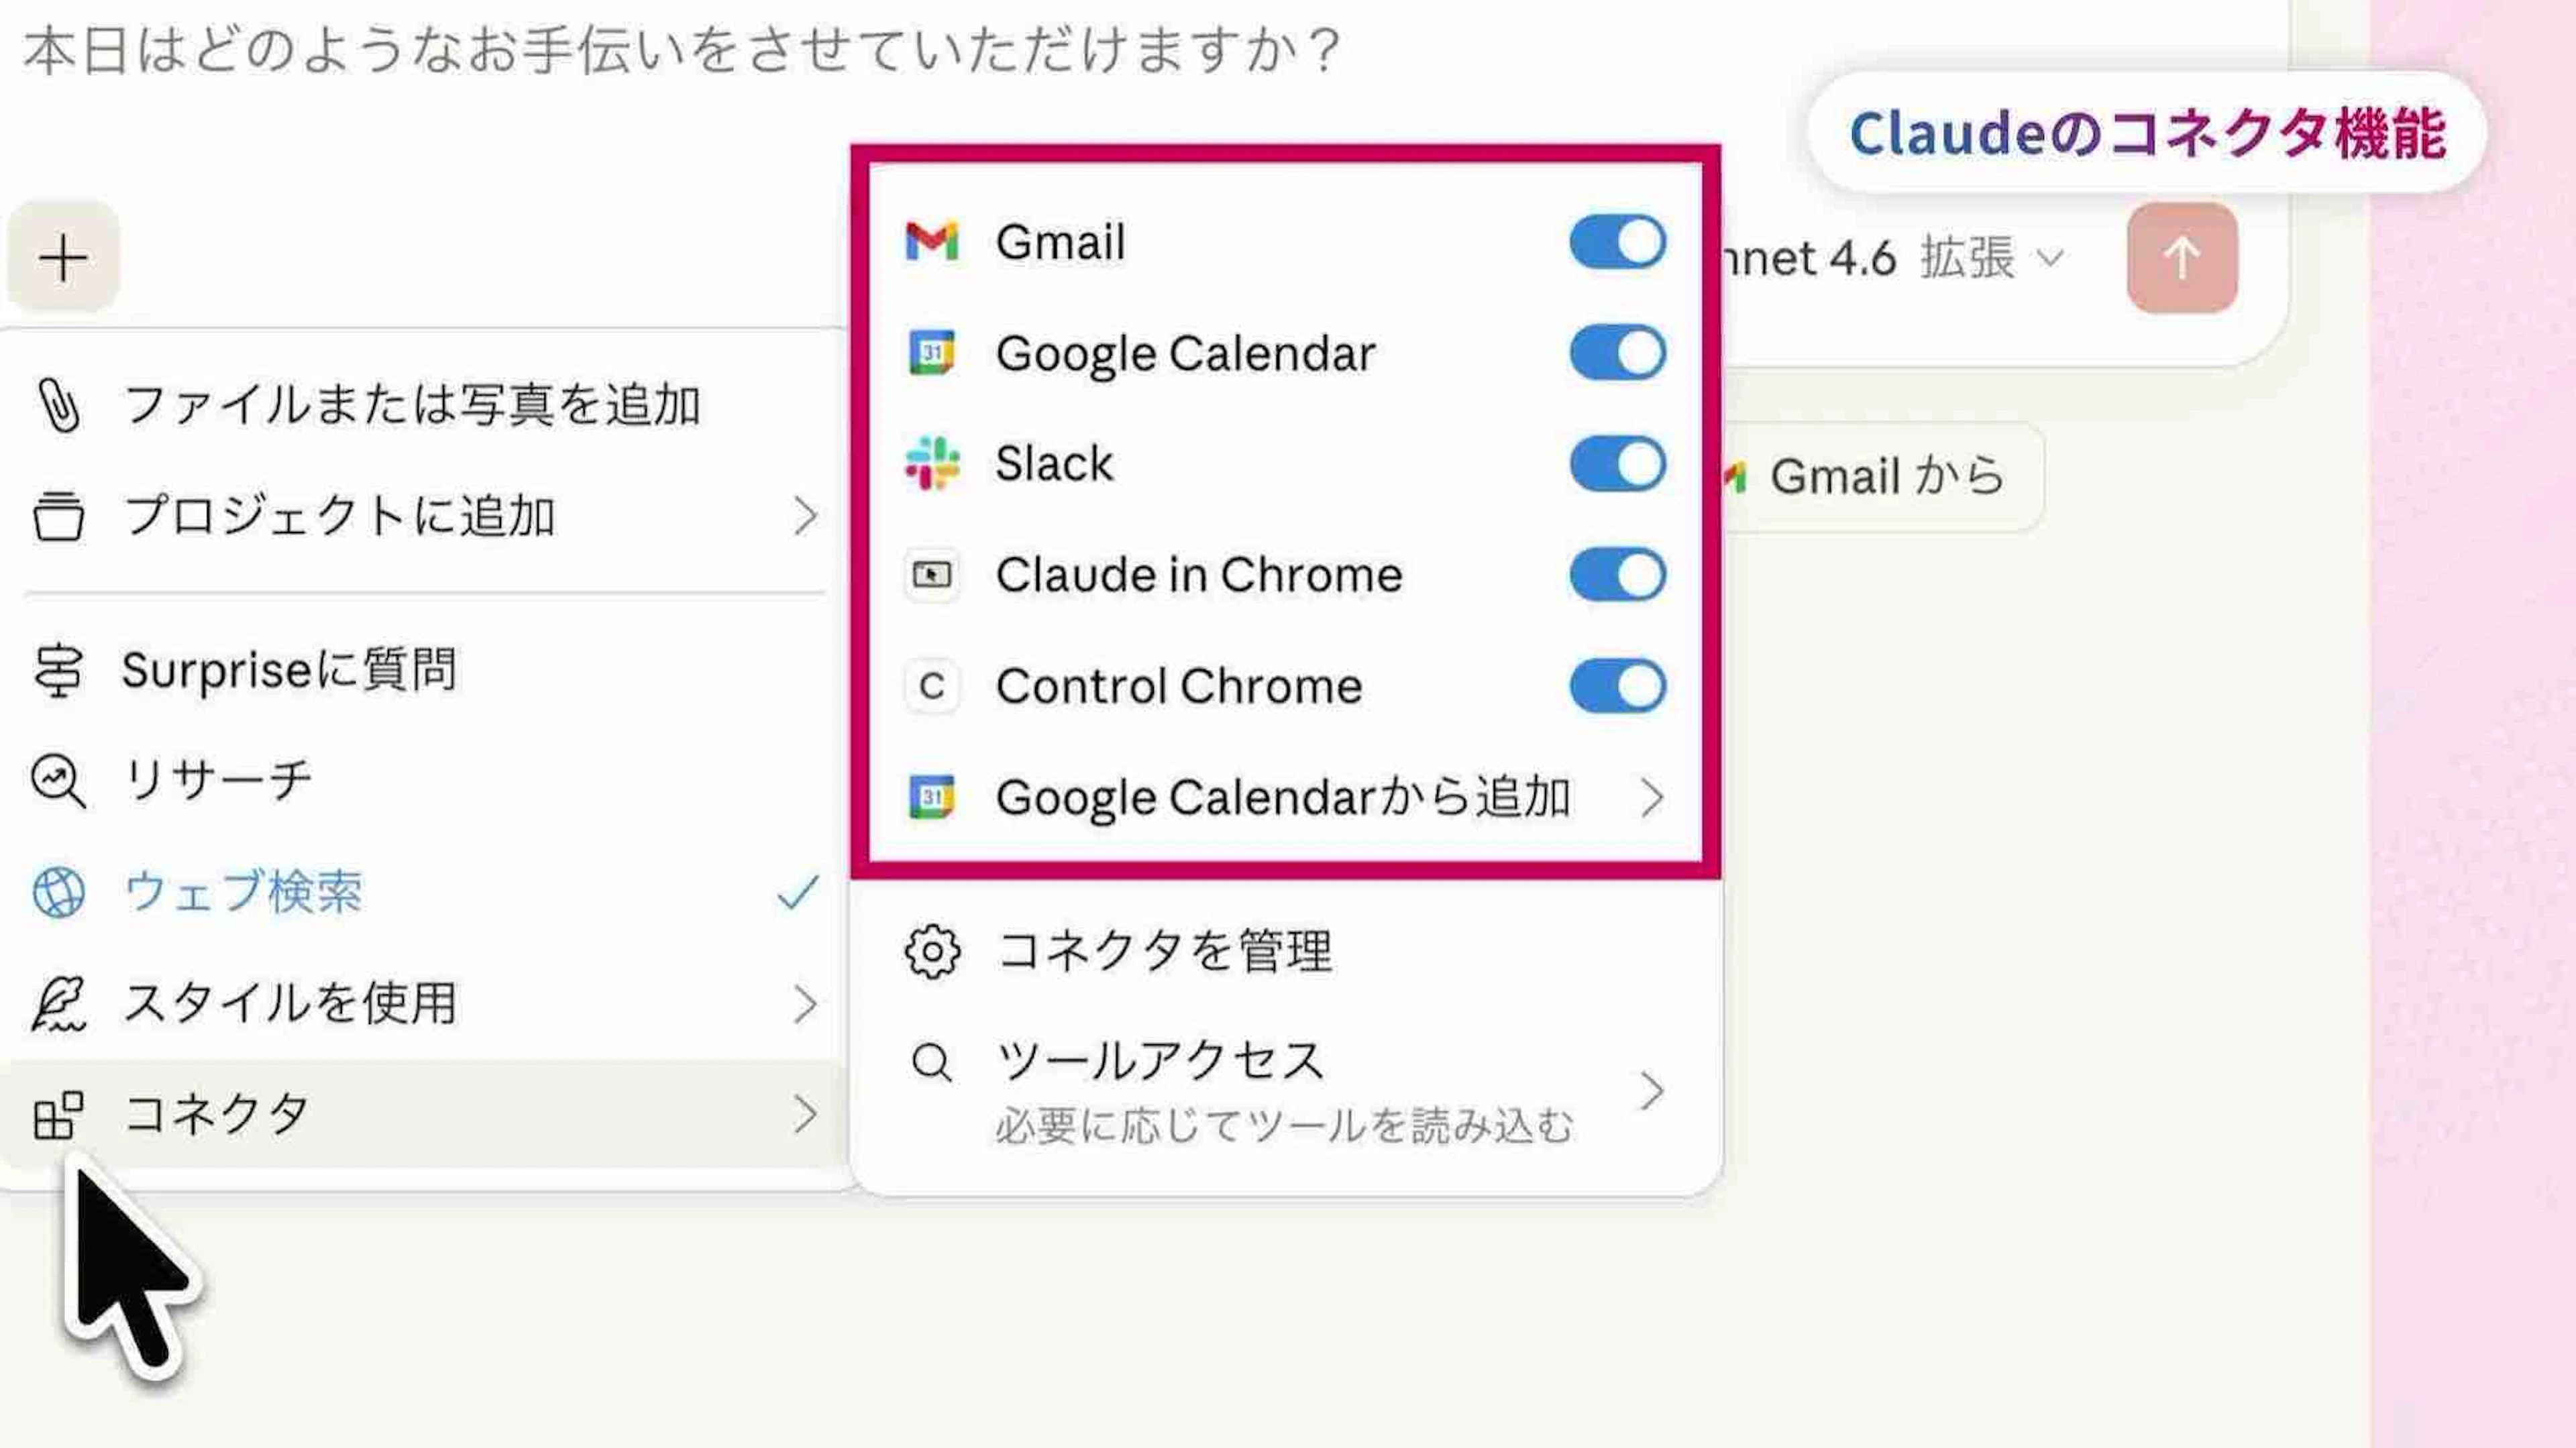Click the plus attachment button
The width and height of the screenshot is (2576, 1448).
(63, 257)
